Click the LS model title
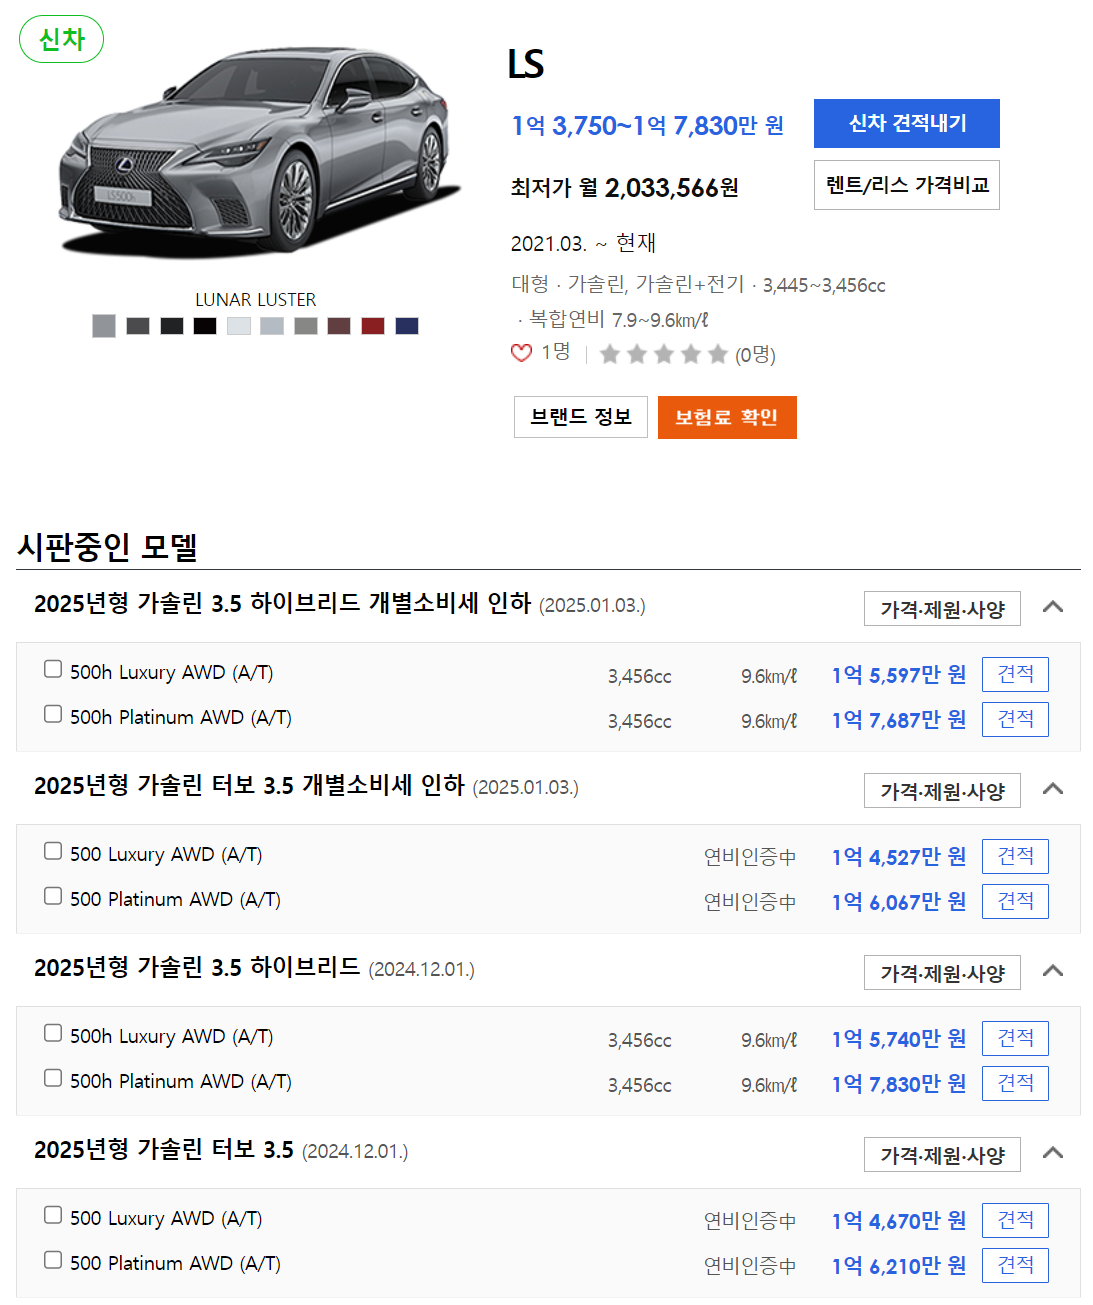Image resolution: width=1093 pixels, height=1305 pixels. 526,64
